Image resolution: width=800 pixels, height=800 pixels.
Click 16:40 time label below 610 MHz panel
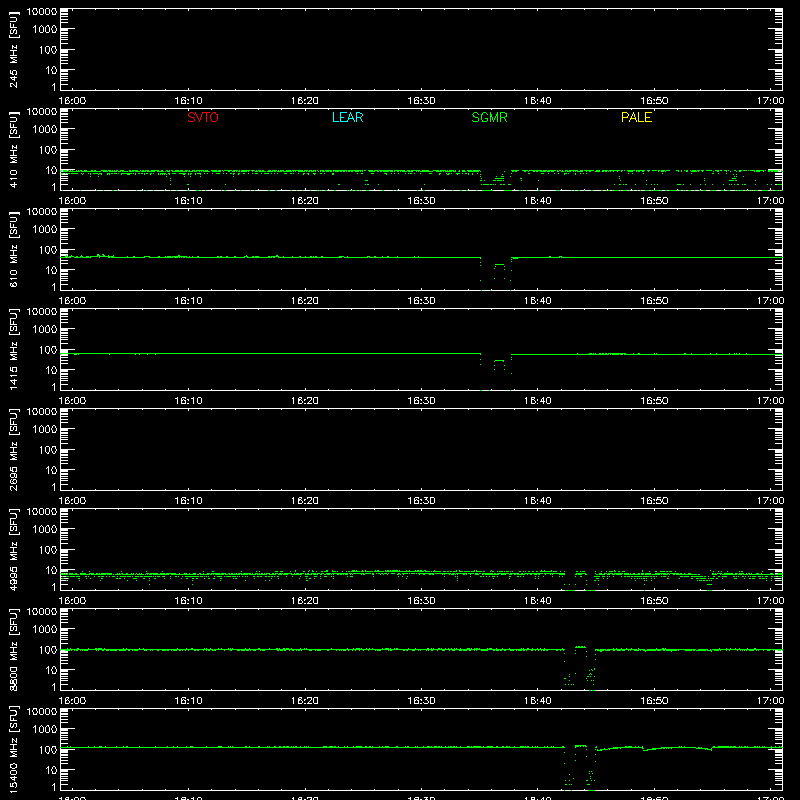pyautogui.click(x=538, y=301)
